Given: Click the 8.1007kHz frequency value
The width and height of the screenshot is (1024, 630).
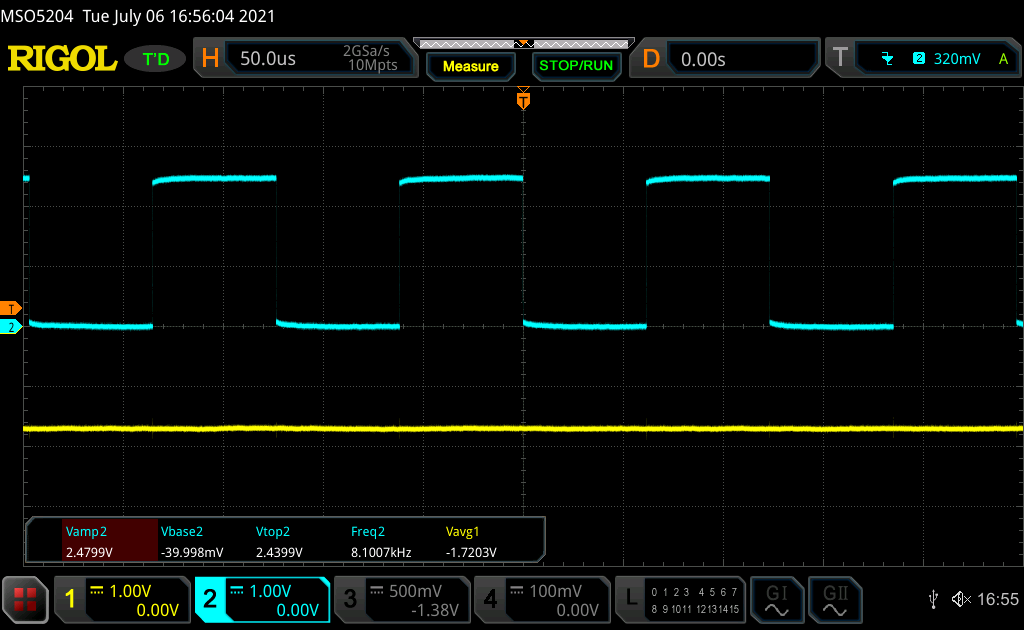Looking at the screenshot, I should click(x=381, y=552).
